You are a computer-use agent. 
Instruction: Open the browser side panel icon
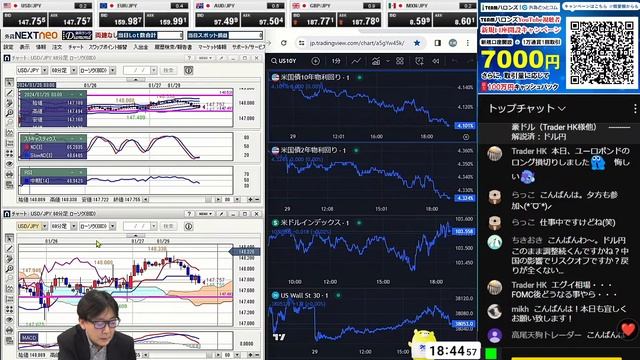(x=438, y=43)
